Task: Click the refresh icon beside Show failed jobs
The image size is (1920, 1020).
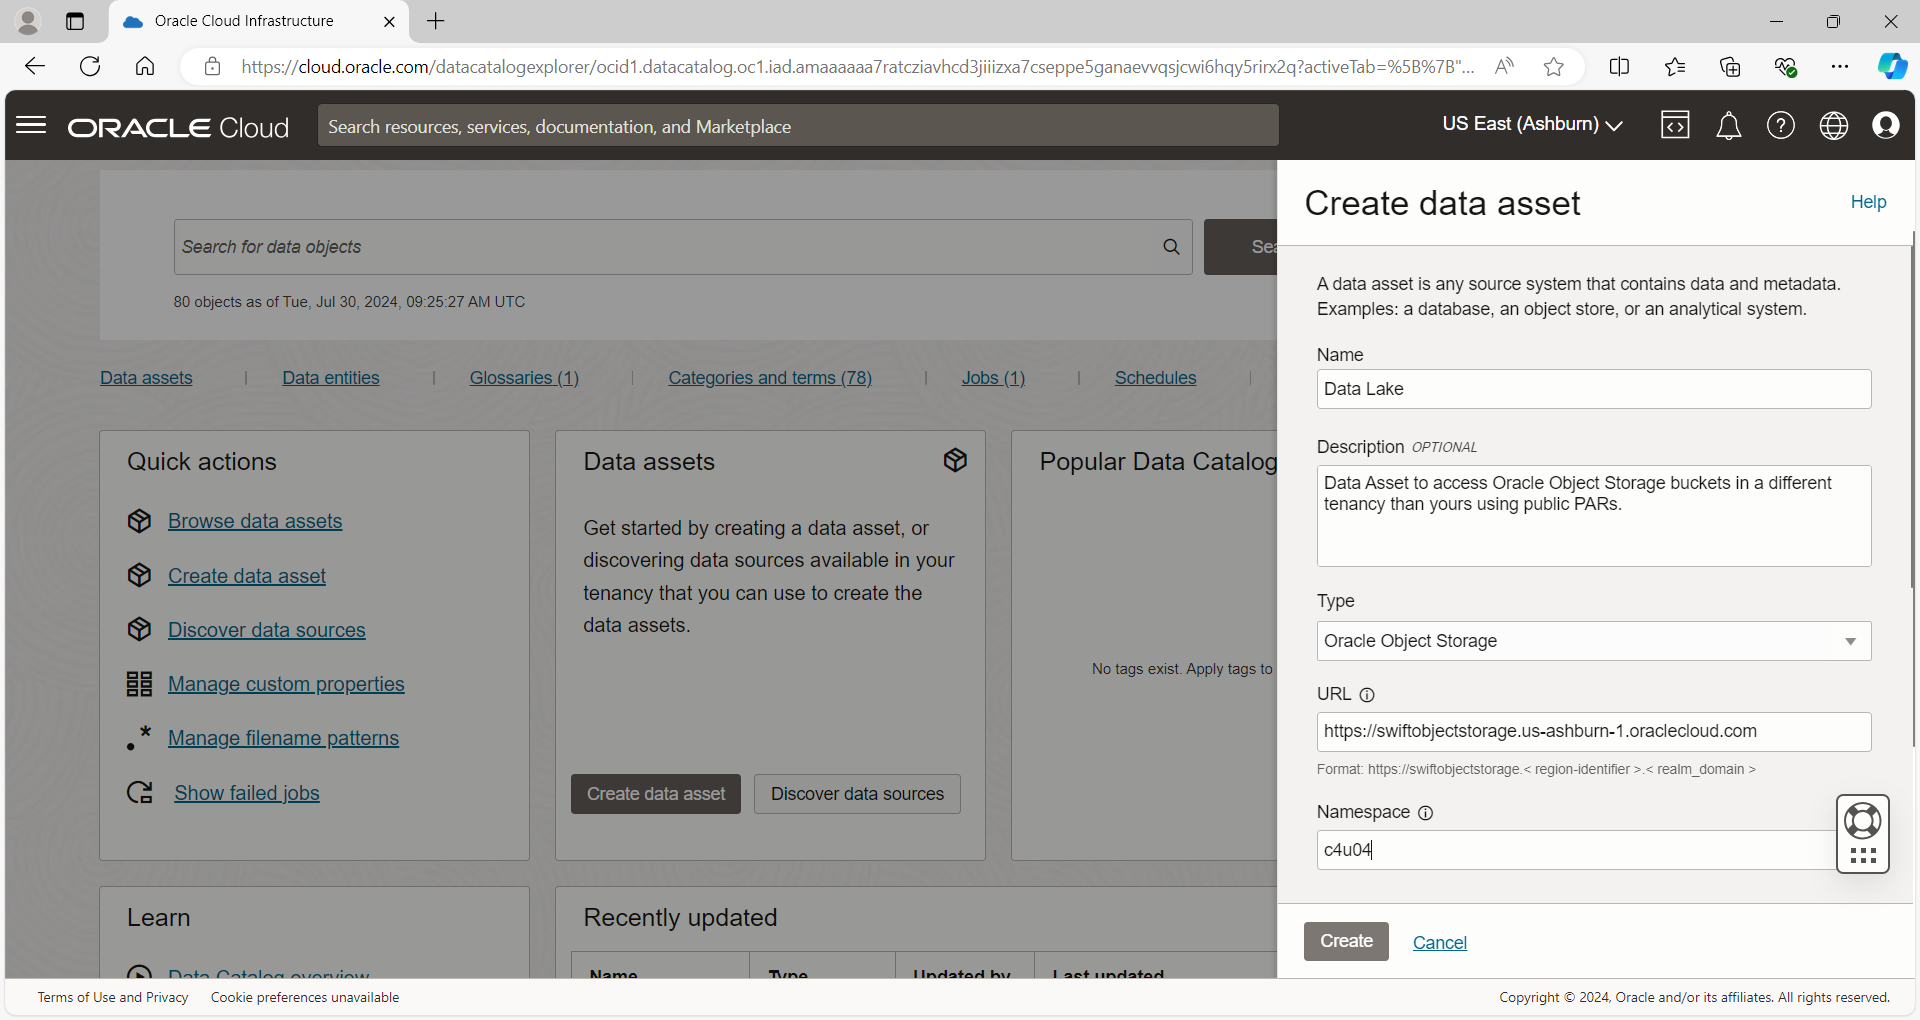Action: click(x=139, y=793)
